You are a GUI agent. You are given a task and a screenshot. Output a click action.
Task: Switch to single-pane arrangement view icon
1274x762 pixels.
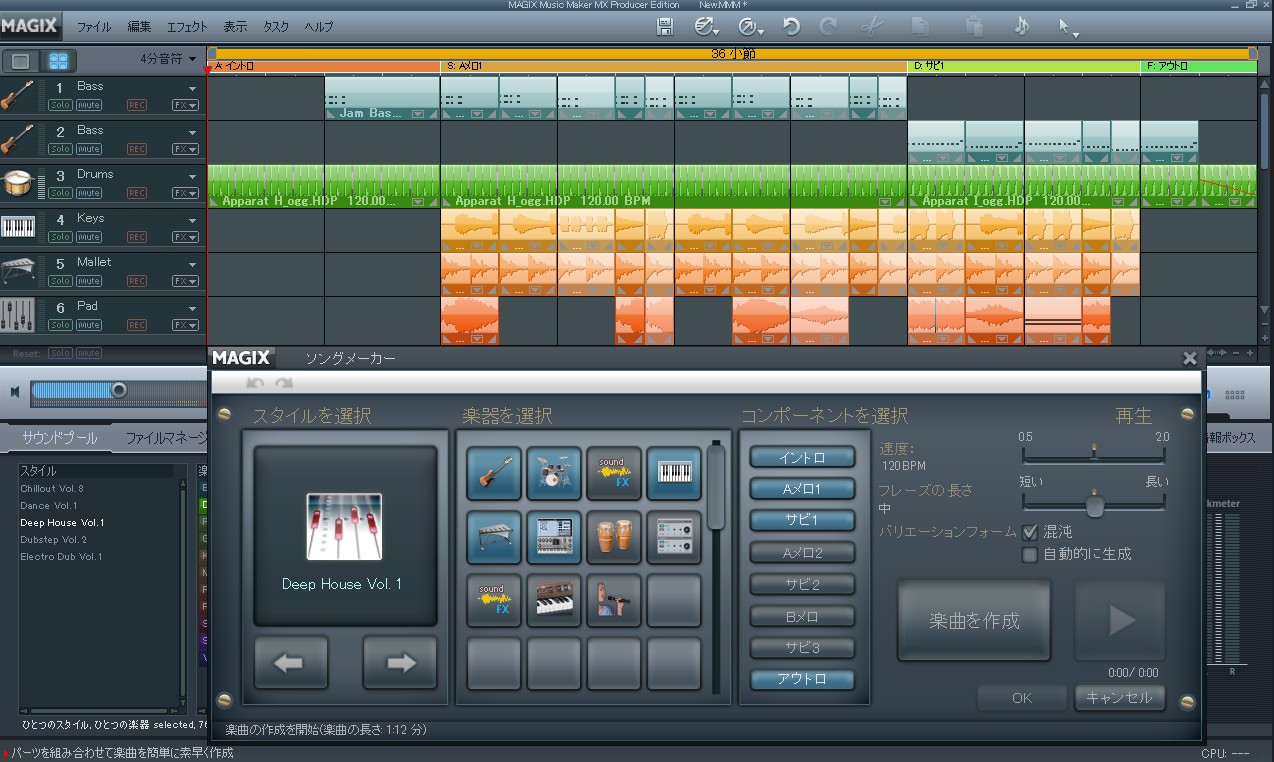pyautogui.click(x=20, y=61)
